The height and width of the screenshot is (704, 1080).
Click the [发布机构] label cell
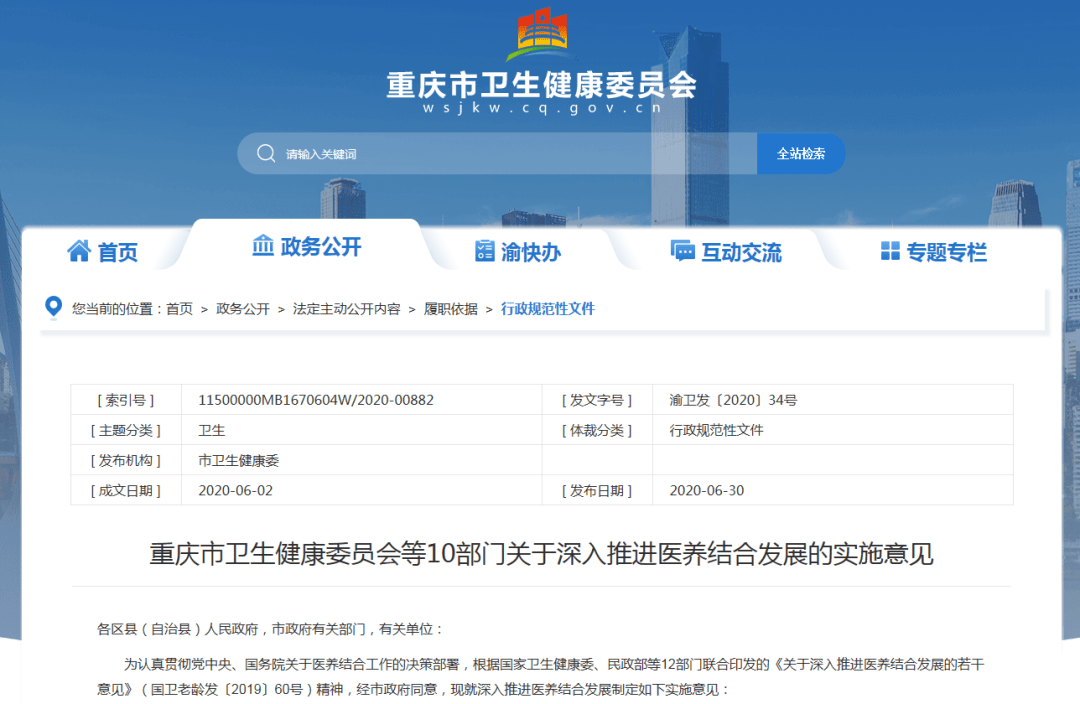pos(126,460)
